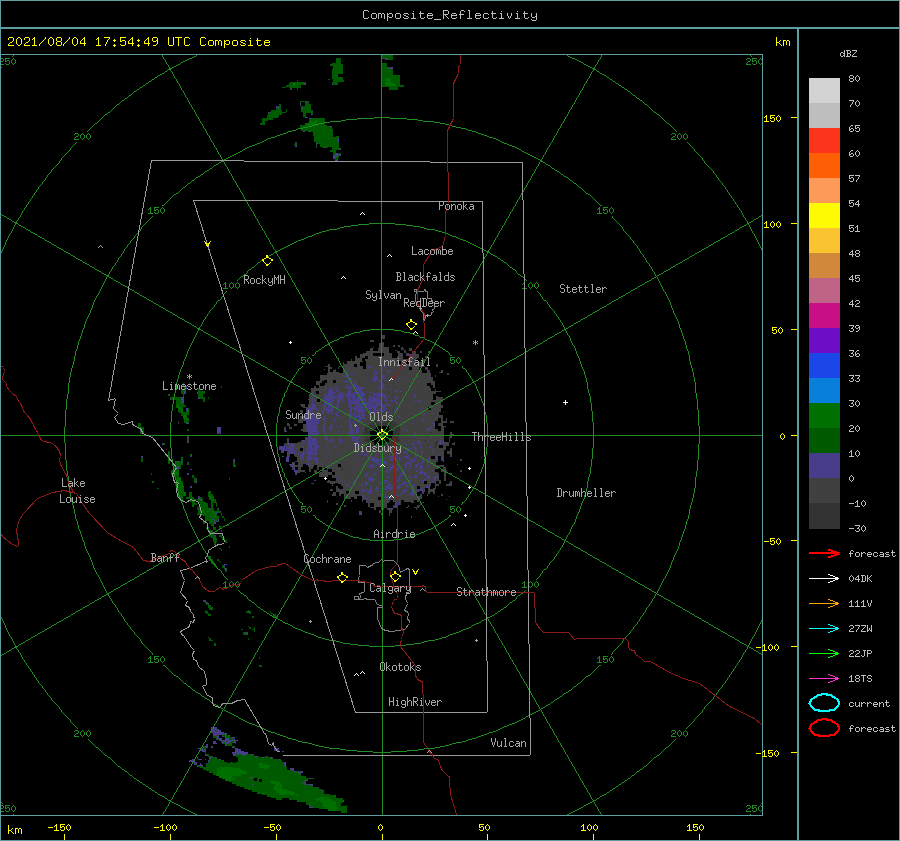
Task: Click the Lacombe city label
Action: click(432, 251)
